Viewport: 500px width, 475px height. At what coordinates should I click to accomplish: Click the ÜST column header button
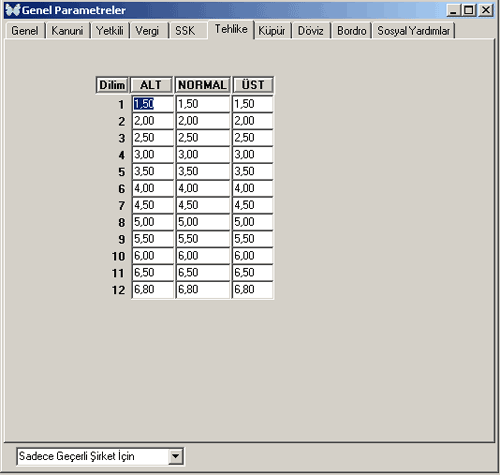pos(253,85)
